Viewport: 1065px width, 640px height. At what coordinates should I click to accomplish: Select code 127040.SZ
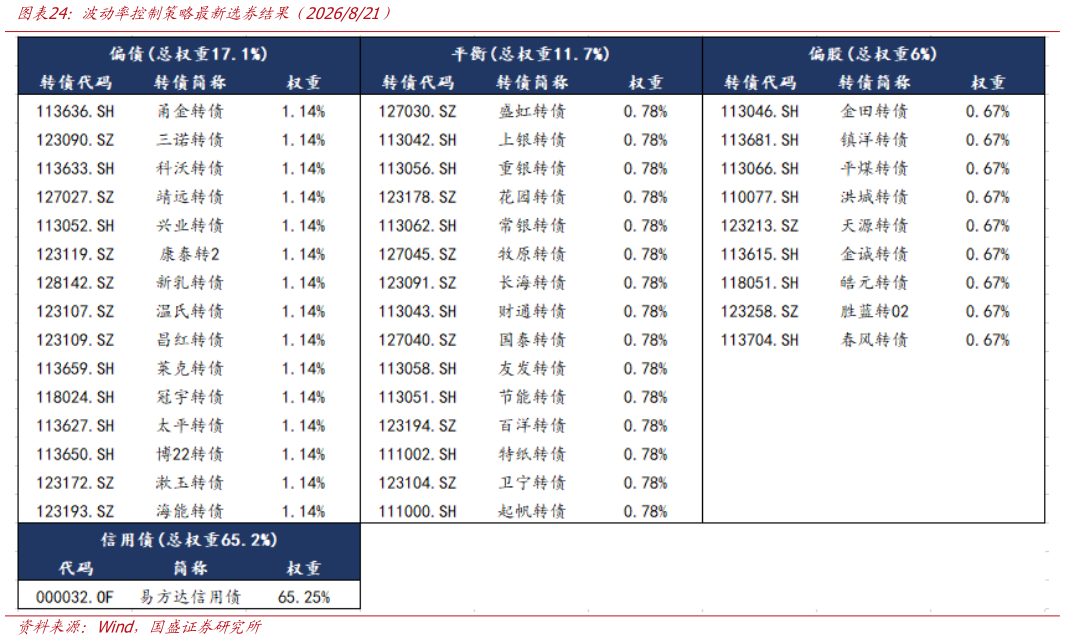(x=418, y=340)
